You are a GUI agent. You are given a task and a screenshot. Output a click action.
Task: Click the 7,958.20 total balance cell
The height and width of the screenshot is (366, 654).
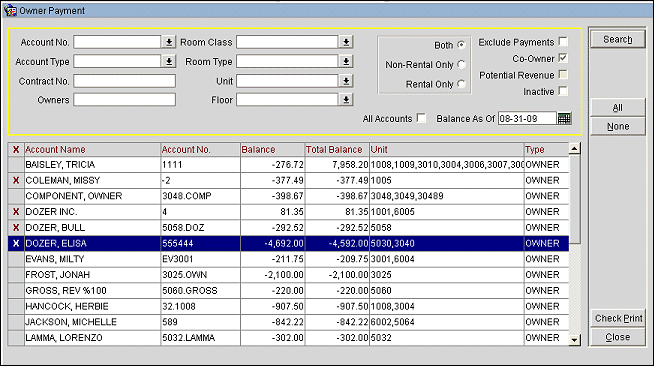(337, 165)
